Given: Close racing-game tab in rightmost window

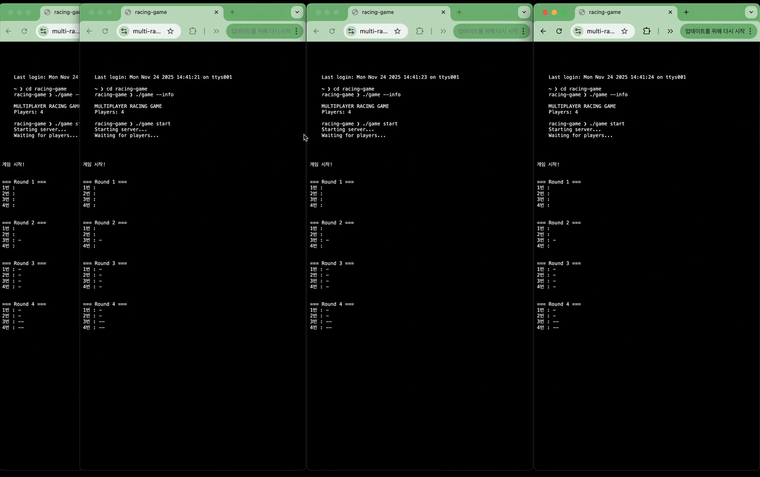Looking at the screenshot, I should click(670, 12).
